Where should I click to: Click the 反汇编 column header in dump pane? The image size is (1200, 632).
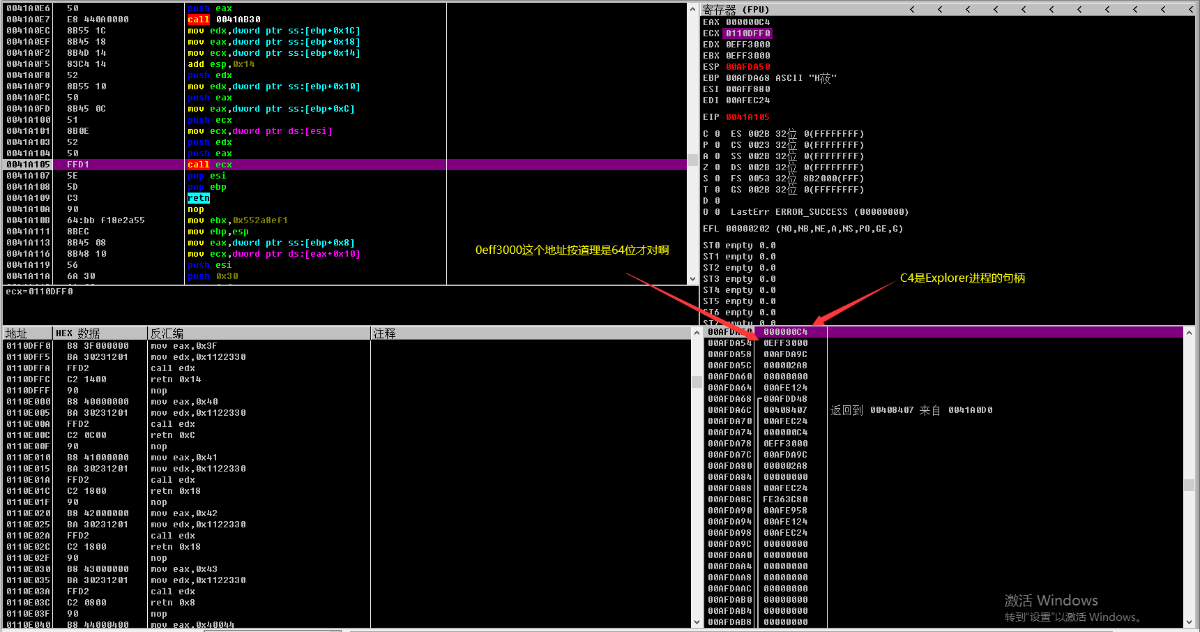coord(258,333)
